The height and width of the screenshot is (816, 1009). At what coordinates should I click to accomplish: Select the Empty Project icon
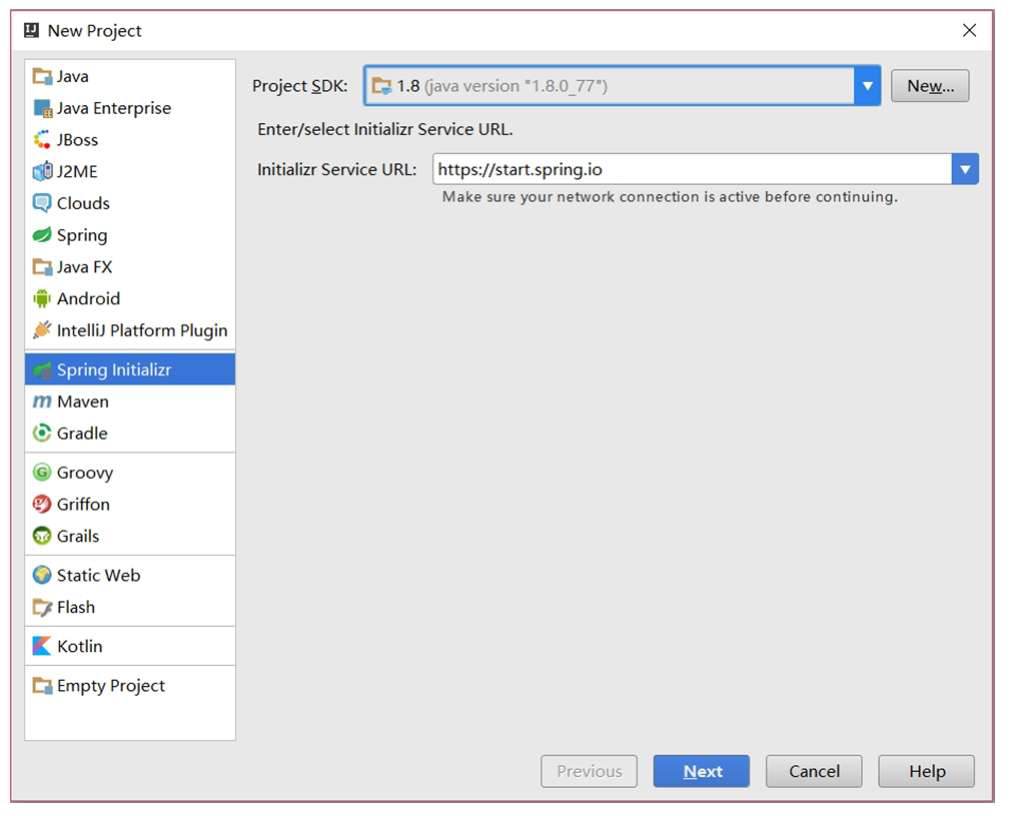[42, 685]
